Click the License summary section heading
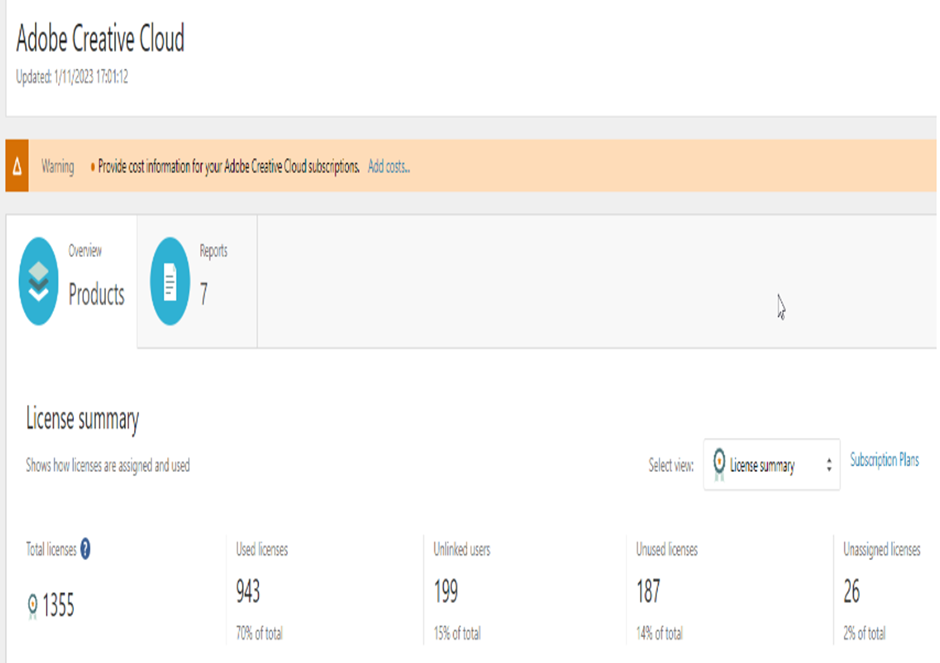940x663 pixels. click(82, 419)
